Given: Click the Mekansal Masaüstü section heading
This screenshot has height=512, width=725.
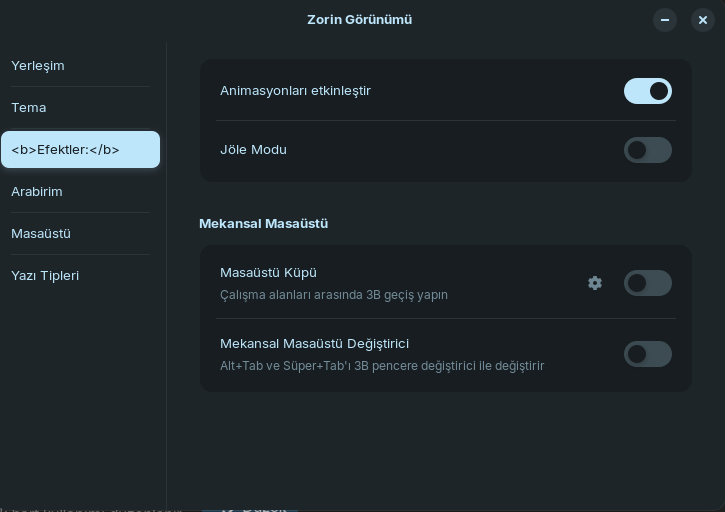Looking at the screenshot, I should click(x=263, y=224).
